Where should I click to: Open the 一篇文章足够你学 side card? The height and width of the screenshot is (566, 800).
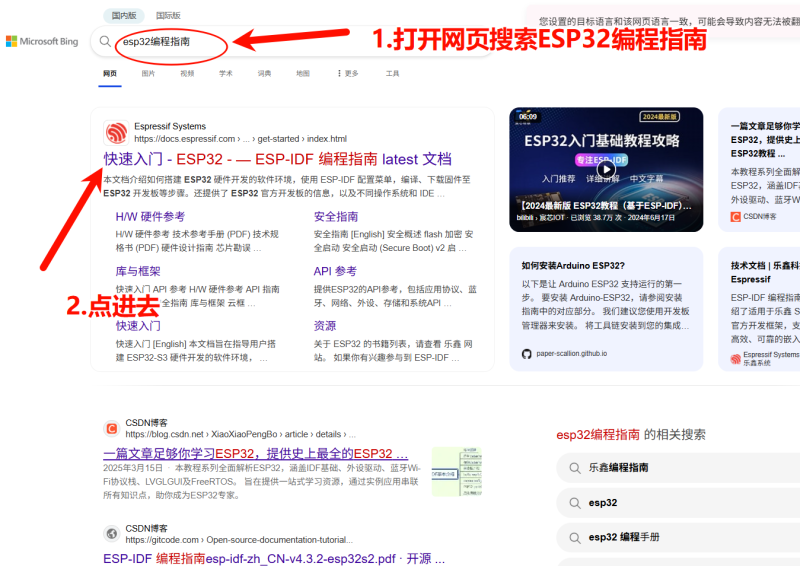[x=759, y=169]
